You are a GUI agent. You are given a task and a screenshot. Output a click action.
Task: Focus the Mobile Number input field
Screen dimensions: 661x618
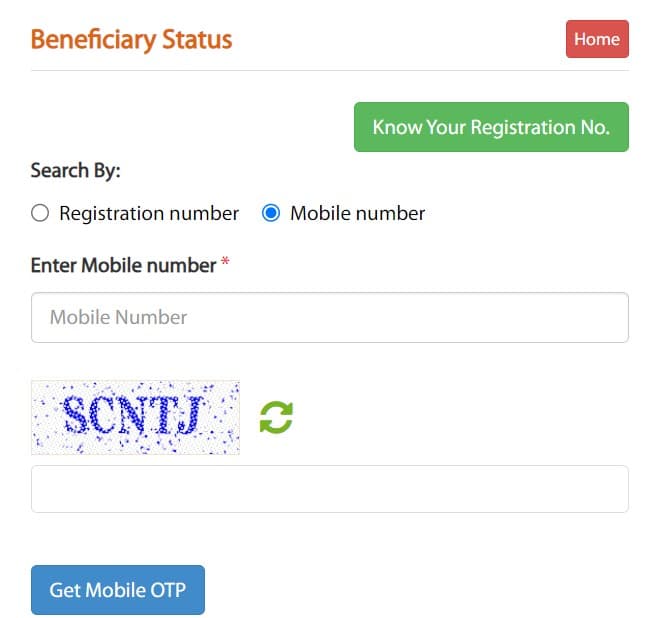click(x=330, y=317)
